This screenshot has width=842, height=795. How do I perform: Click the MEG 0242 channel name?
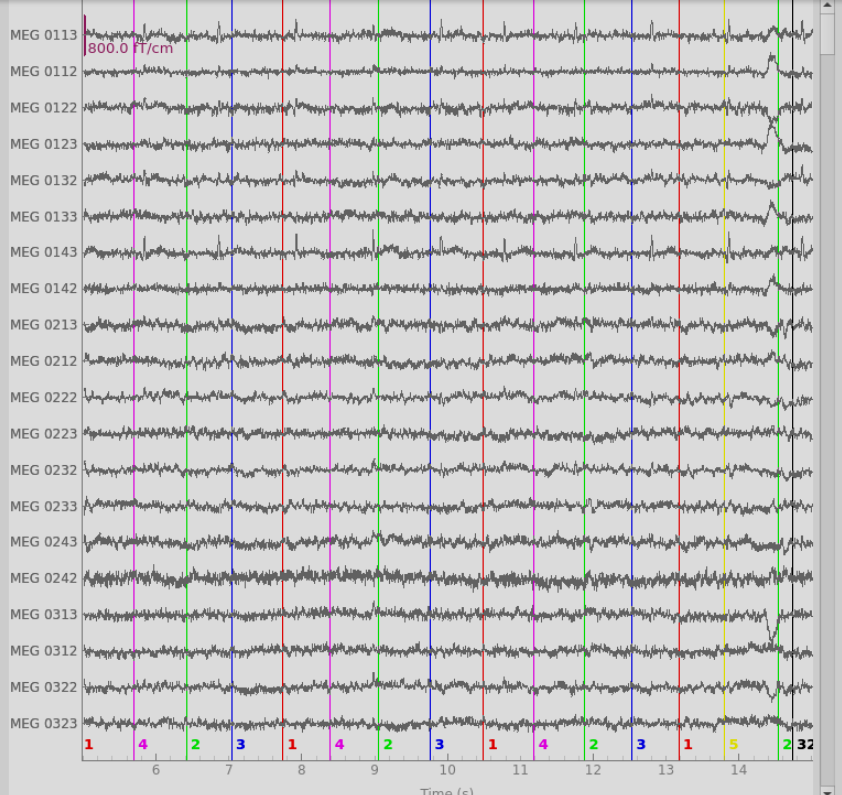43,579
